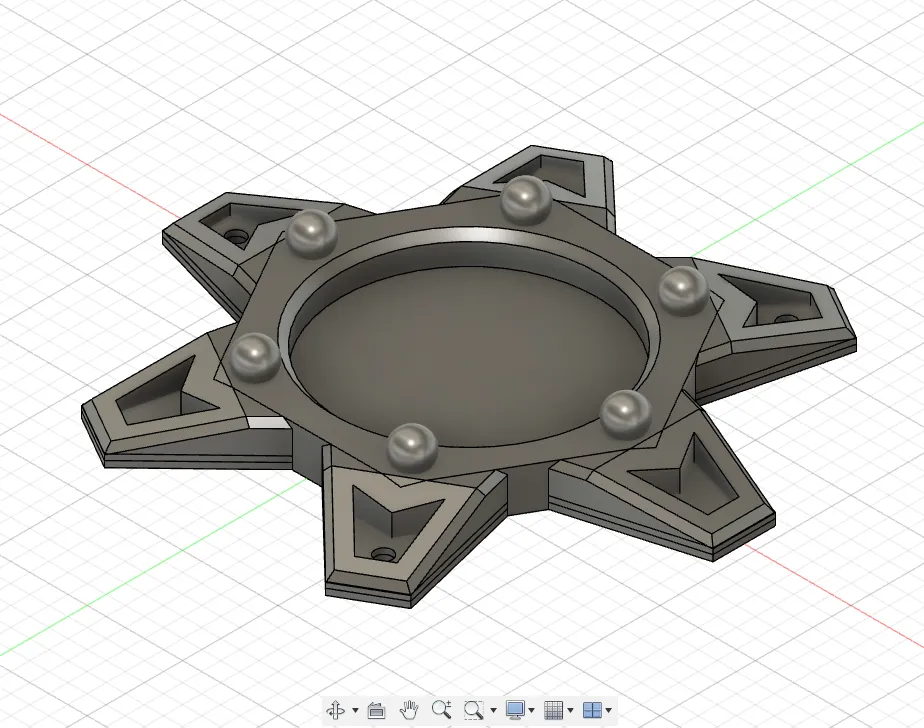Select the small hole in the upper-left arm pocket
The height and width of the screenshot is (728, 924).
click(x=236, y=236)
